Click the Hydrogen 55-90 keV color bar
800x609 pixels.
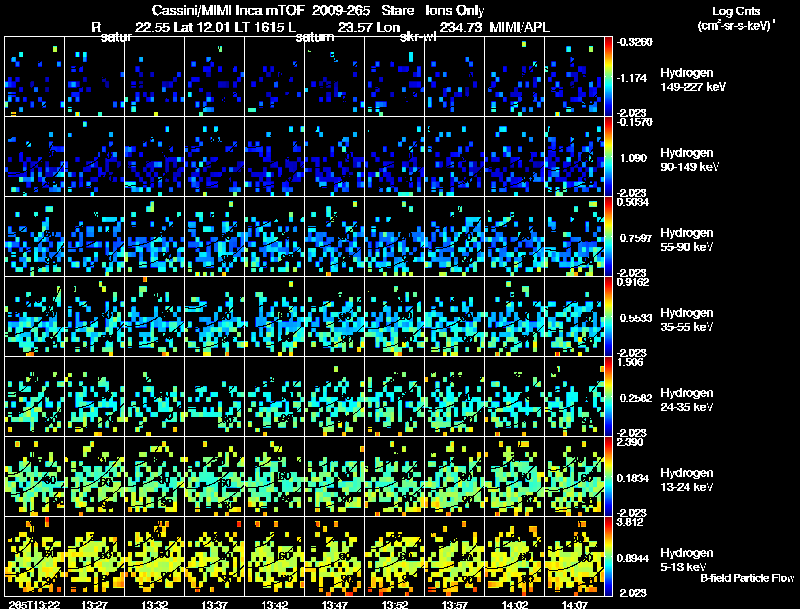tap(608, 237)
